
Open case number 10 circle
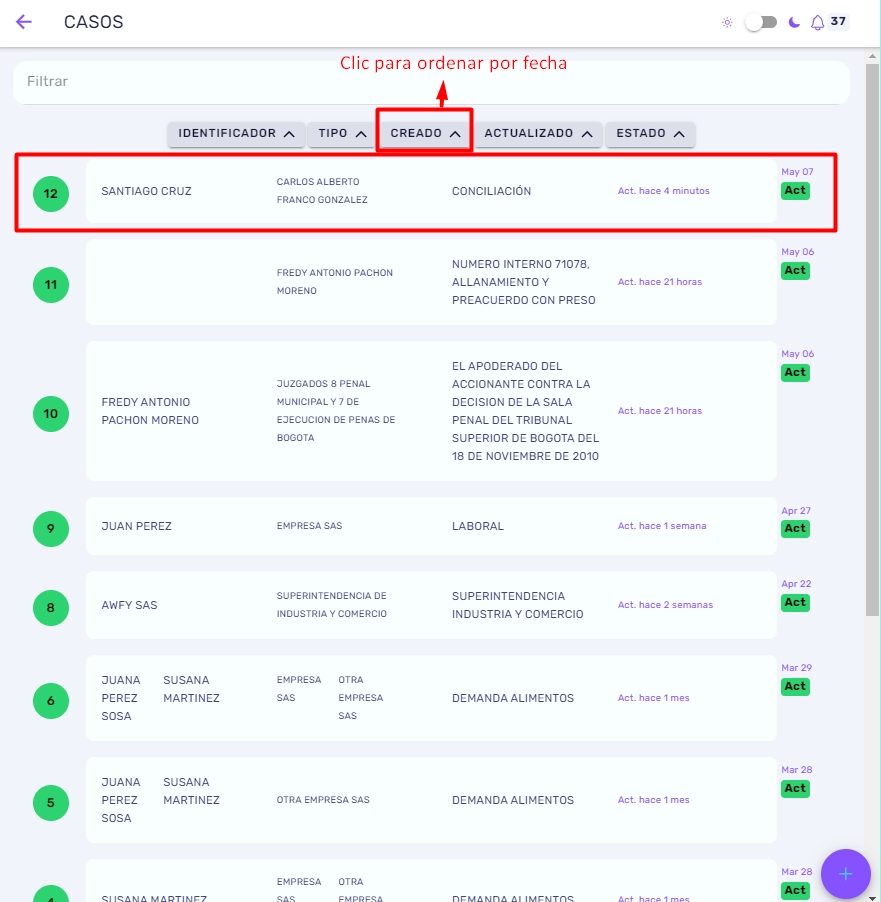point(51,414)
